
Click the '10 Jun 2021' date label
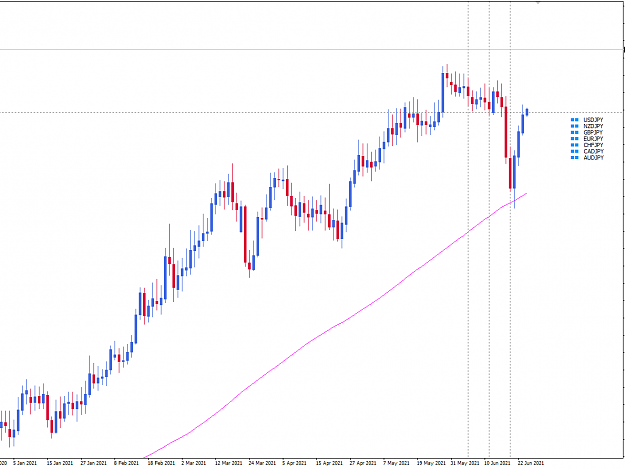point(497,463)
